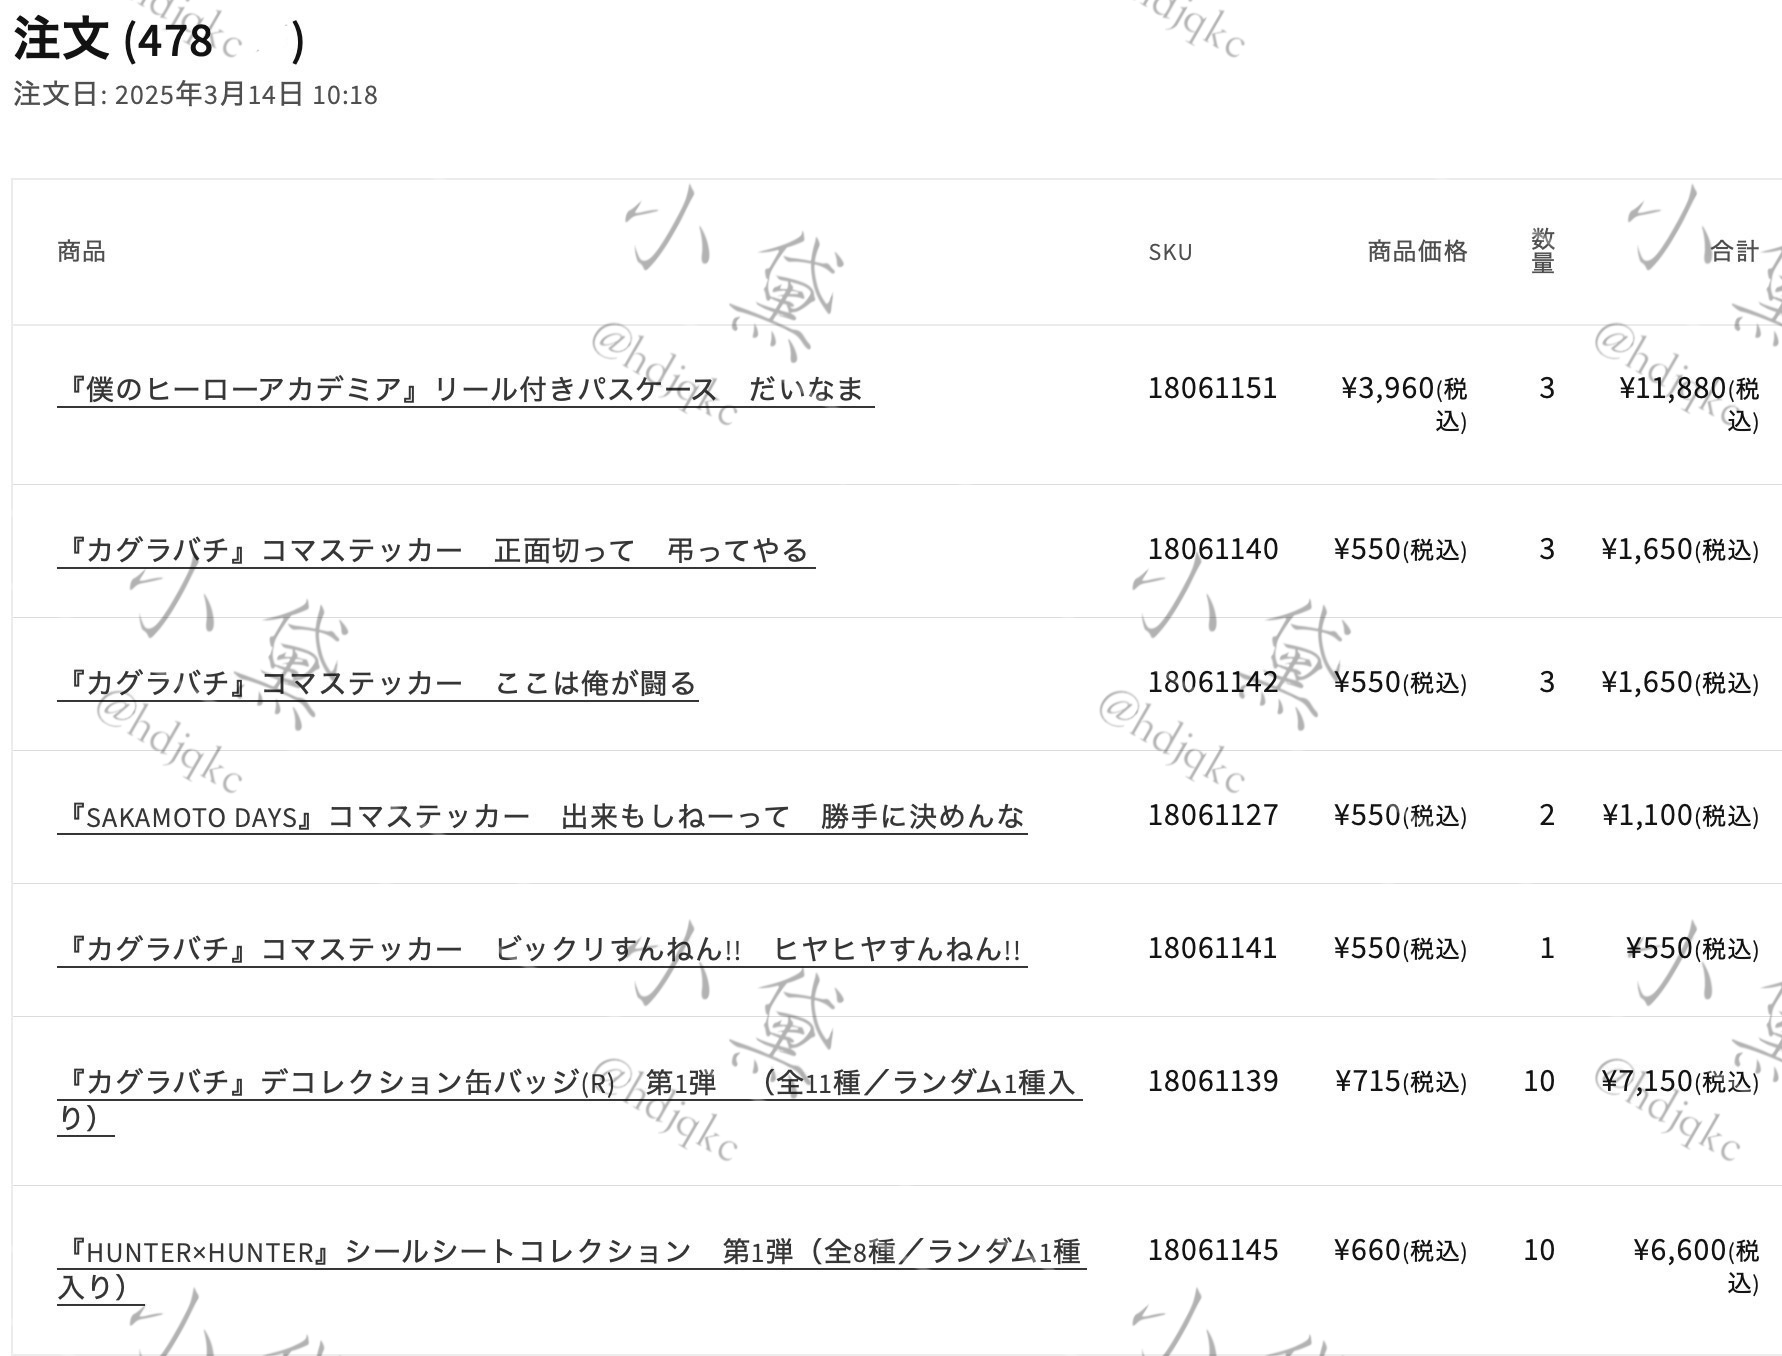Open the 僕のヒーローアカデミア リール付きパスケース link
Image resolution: width=1782 pixels, height=1356 pixels.
coord(466,389)
